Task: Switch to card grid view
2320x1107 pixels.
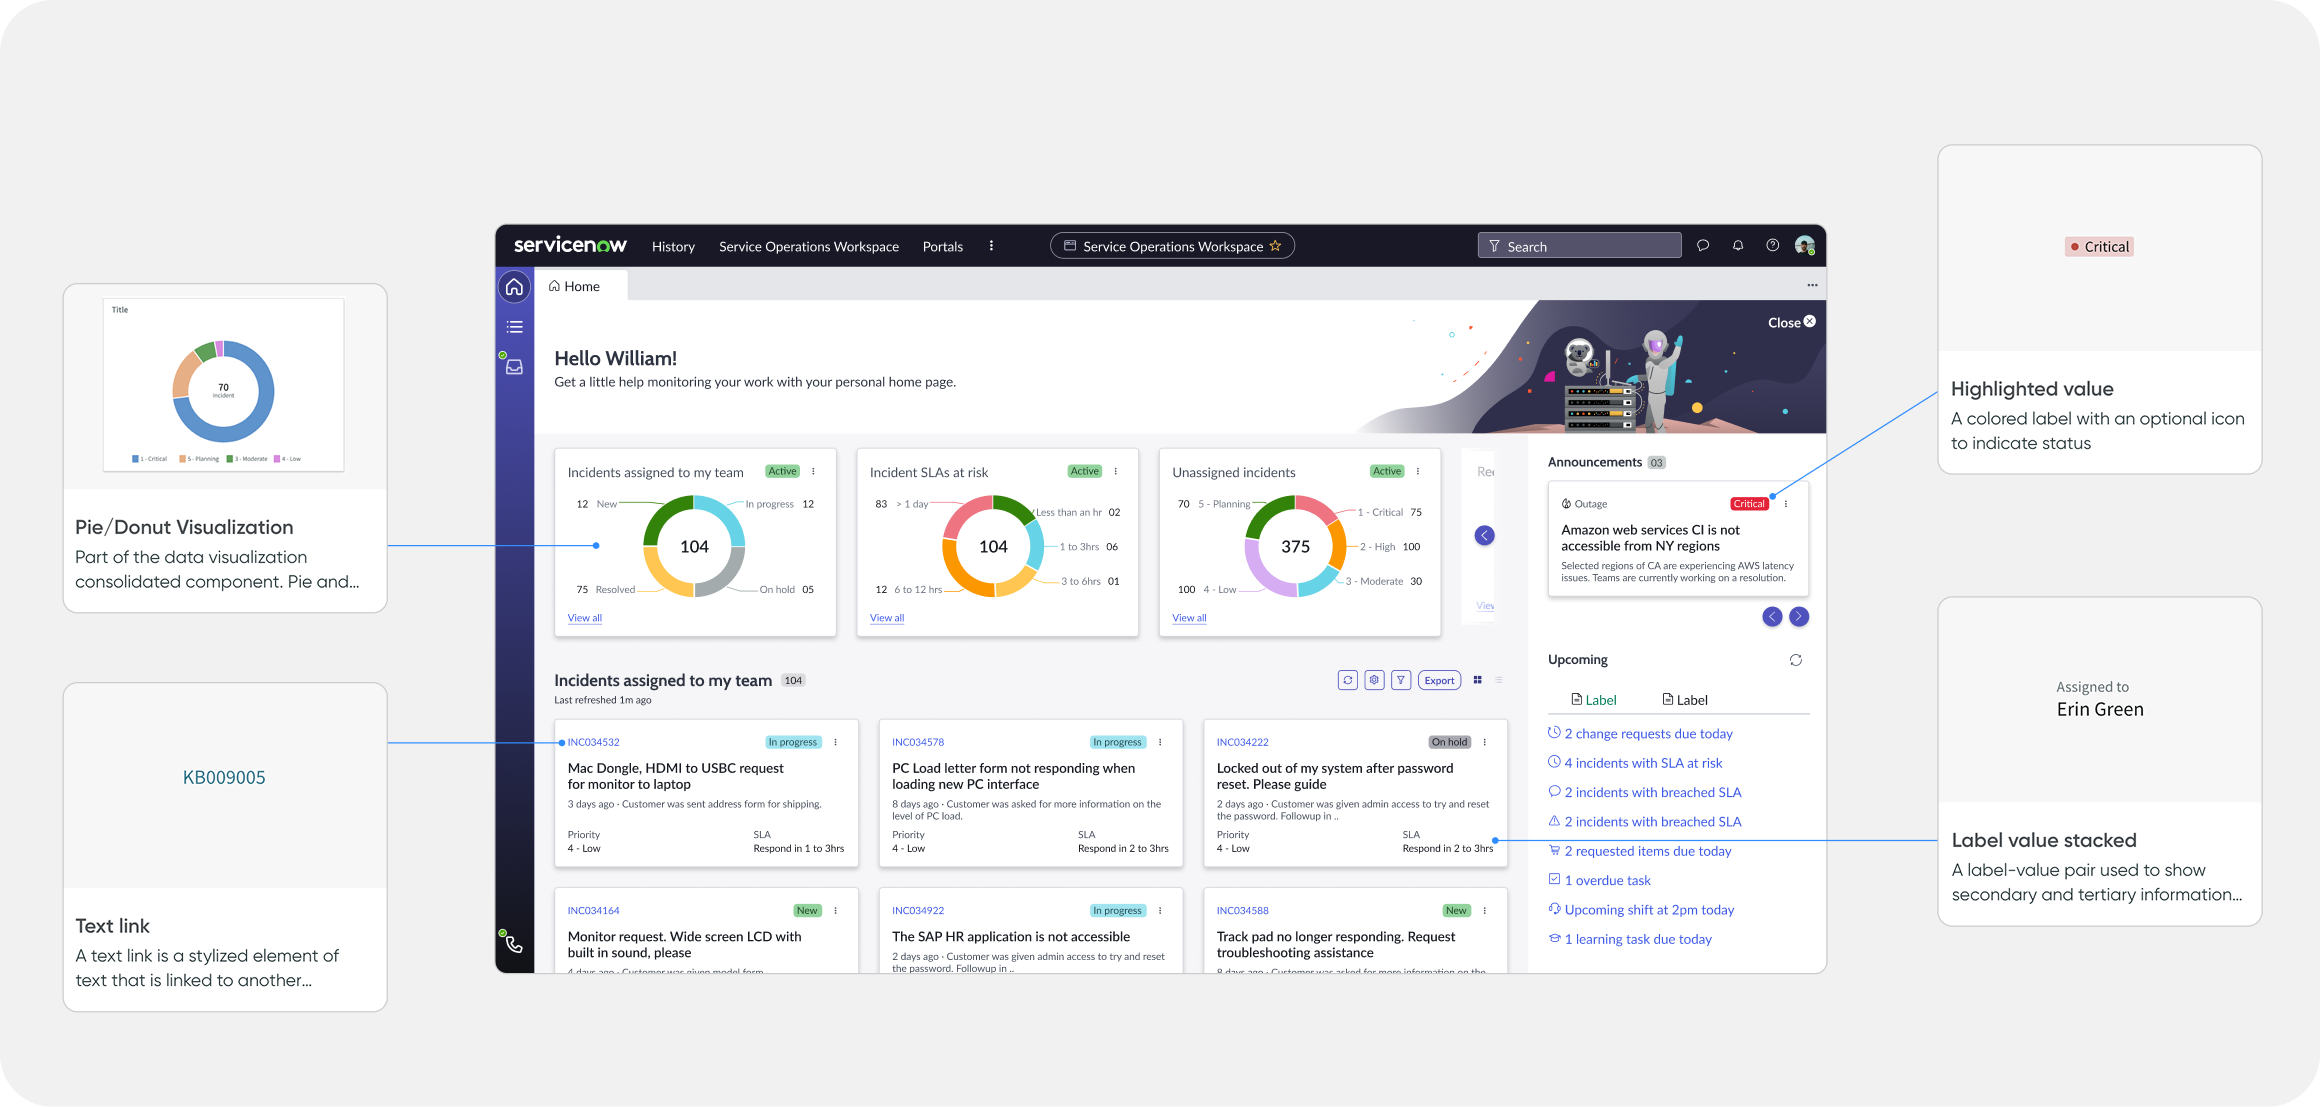Action: (1477, 680)
